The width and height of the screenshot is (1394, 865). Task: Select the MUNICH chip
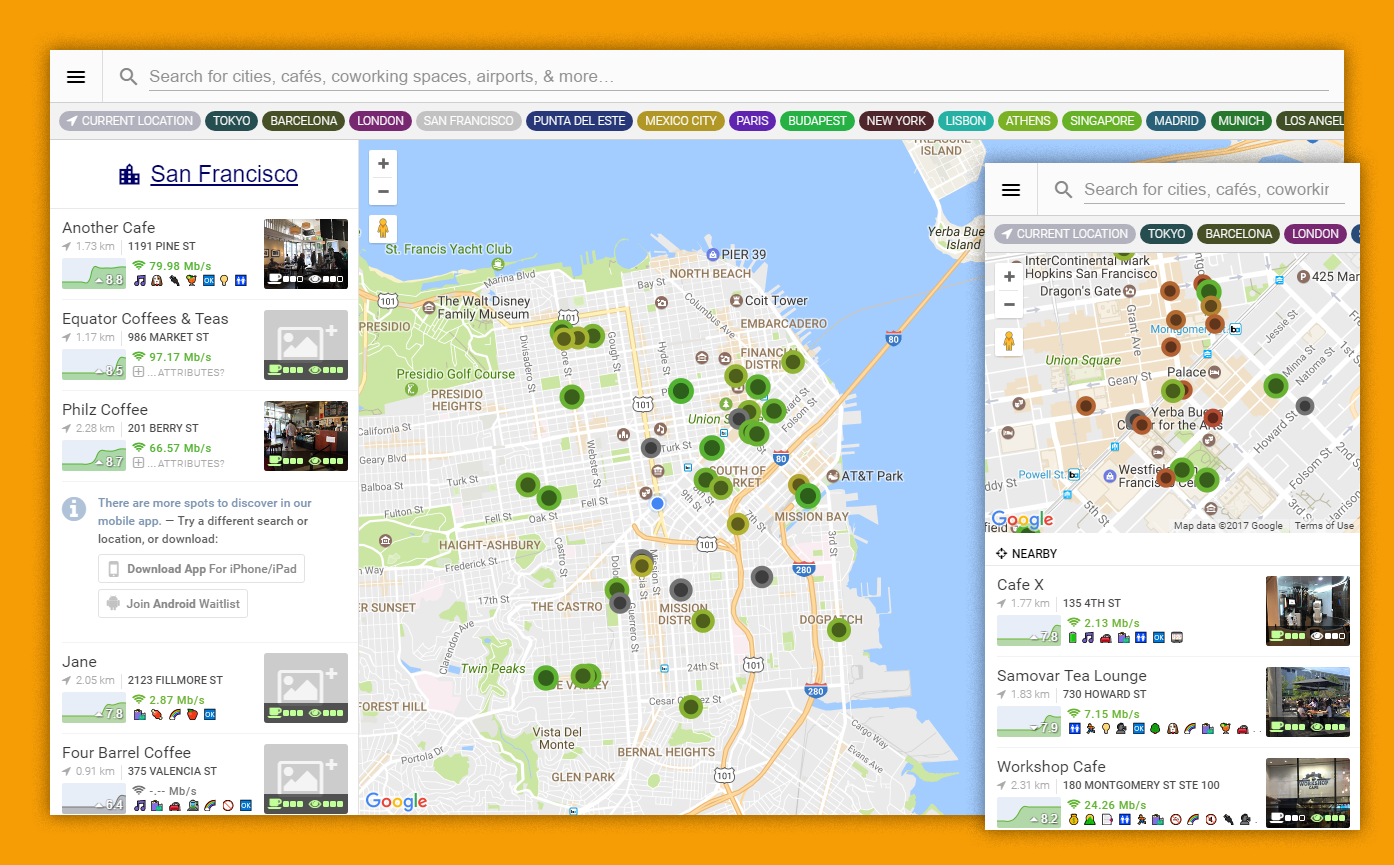(1241, 121)
